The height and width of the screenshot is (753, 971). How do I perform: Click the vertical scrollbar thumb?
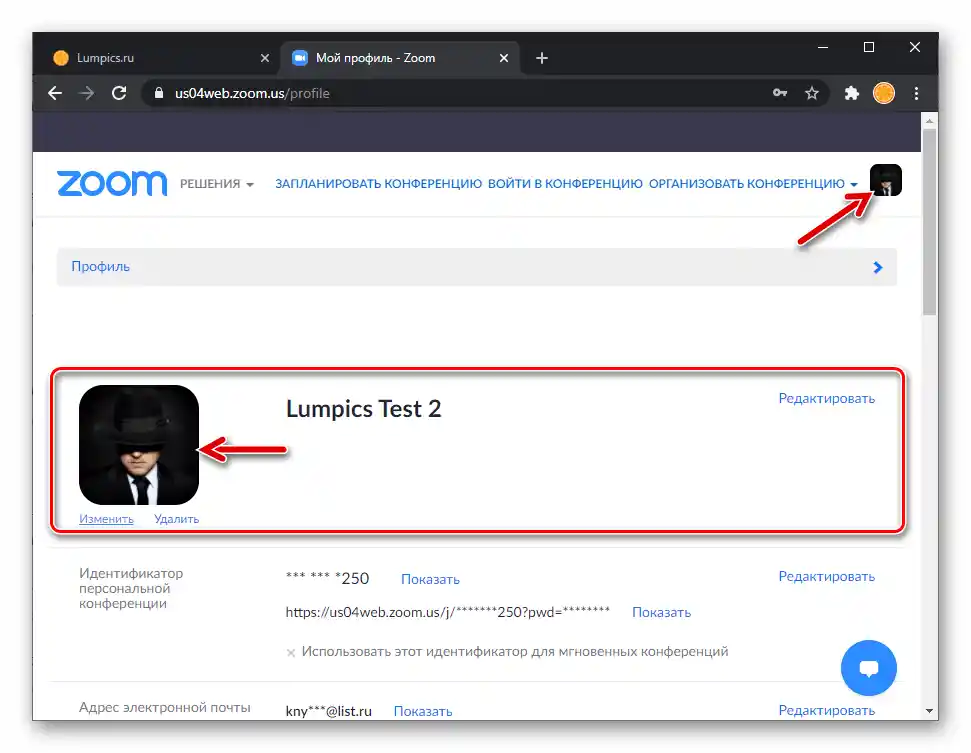tap(929, 222)
